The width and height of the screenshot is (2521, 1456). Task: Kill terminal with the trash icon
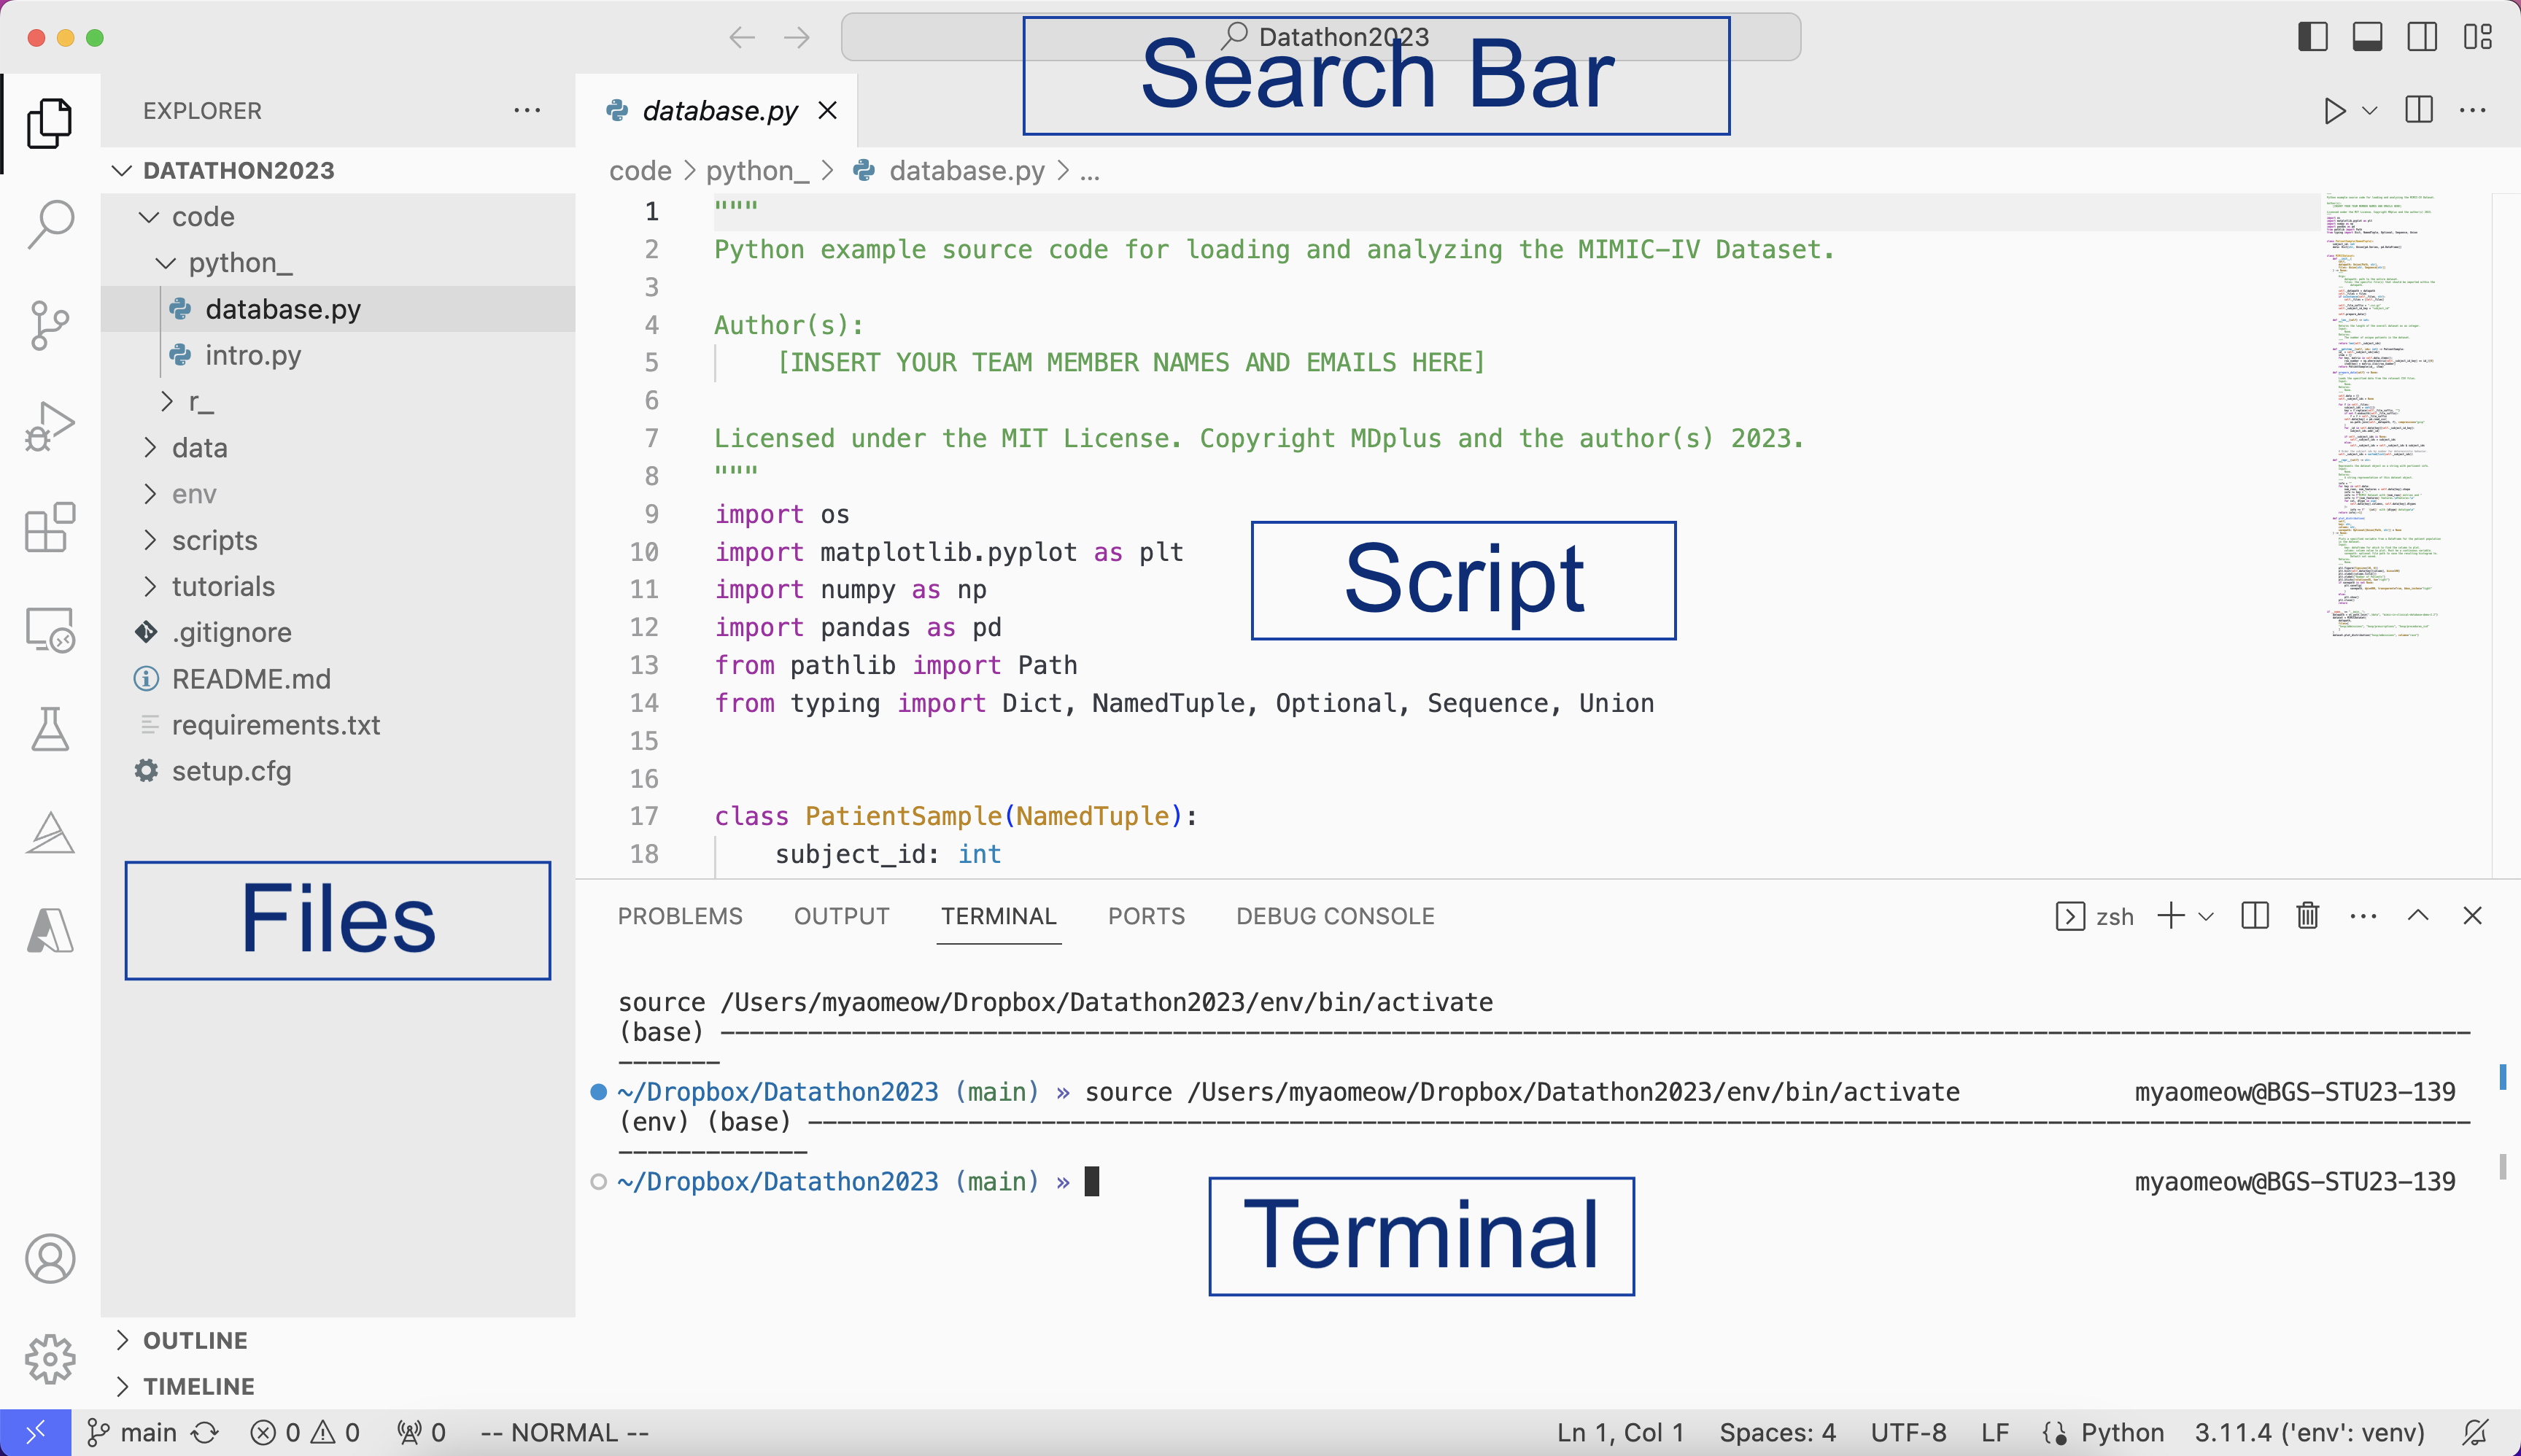(x=2307, y=916)
